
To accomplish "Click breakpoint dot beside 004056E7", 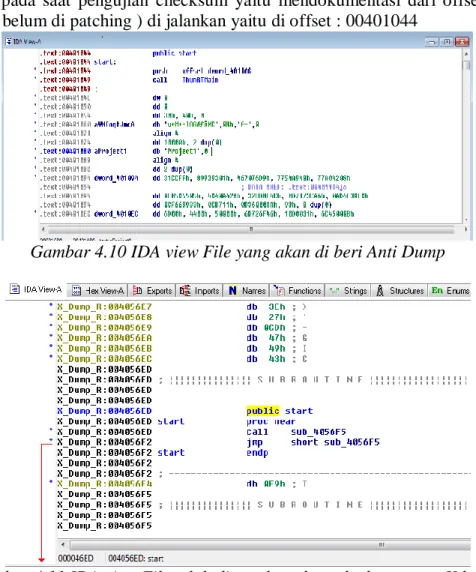I will pyautogui.click(x=51, y=304).
